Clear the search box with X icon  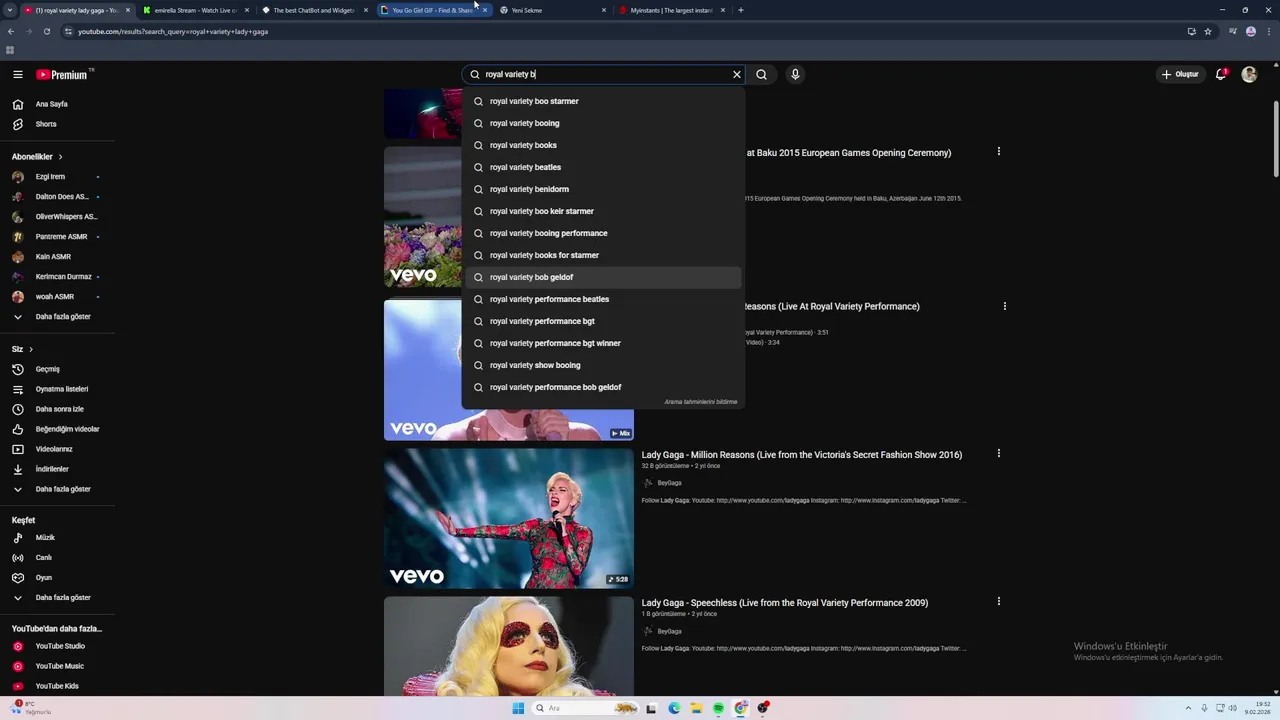point(737,74)
